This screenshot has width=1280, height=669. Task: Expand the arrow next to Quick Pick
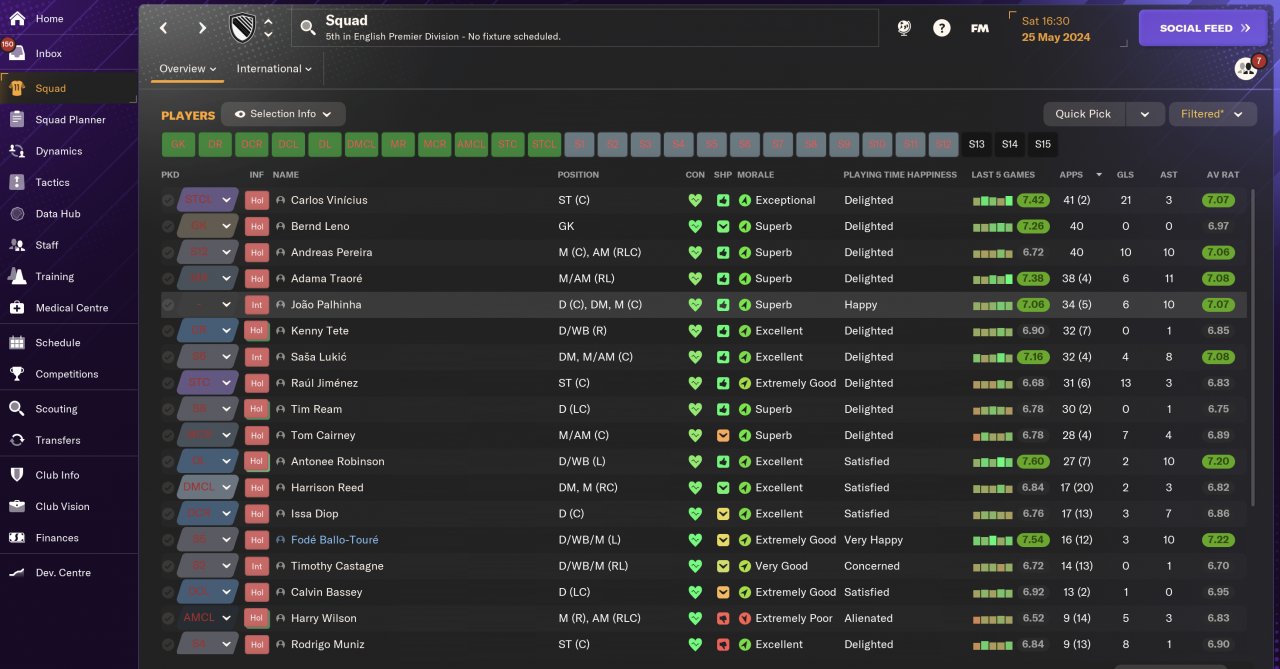click(1145, 114)
